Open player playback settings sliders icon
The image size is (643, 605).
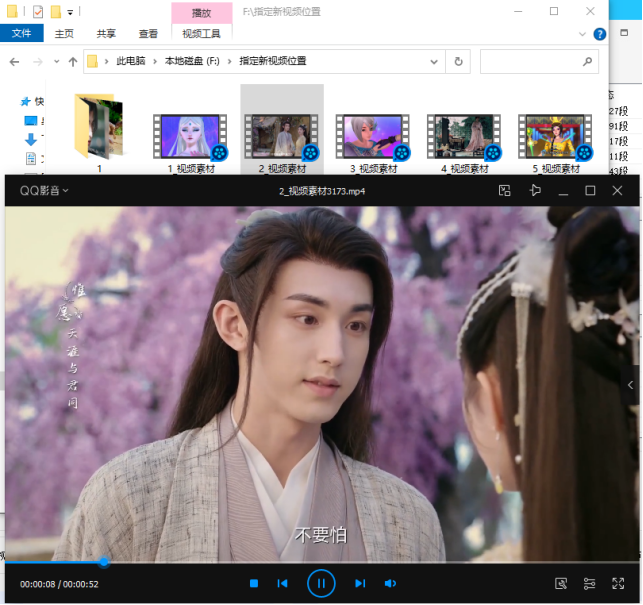(x=589, y=583)
